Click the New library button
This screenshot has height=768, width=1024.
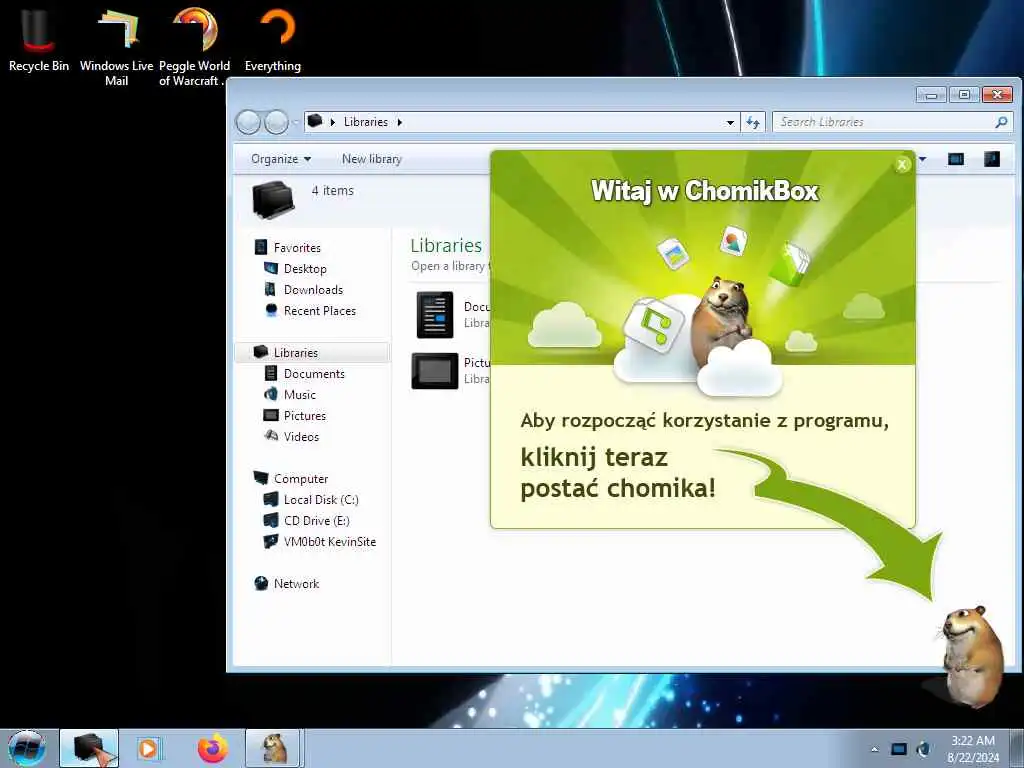coord(372,159)
